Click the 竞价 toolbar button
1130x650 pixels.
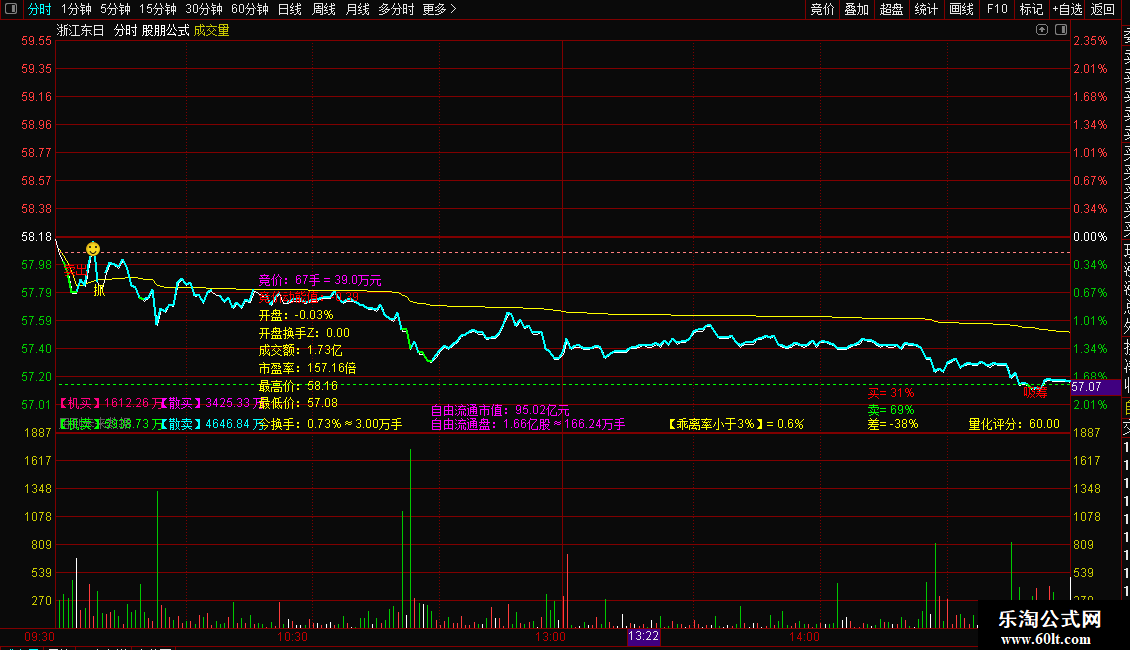pyautogui.click(x=822, y=9)
